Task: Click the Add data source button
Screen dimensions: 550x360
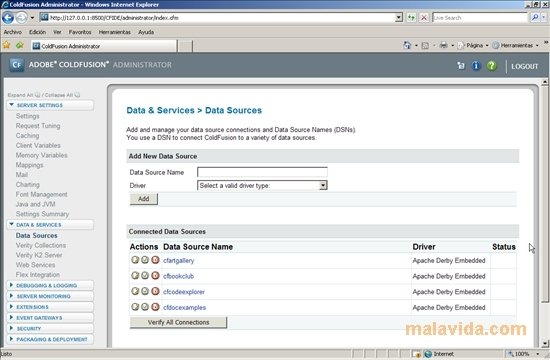Action: (144, 199)
